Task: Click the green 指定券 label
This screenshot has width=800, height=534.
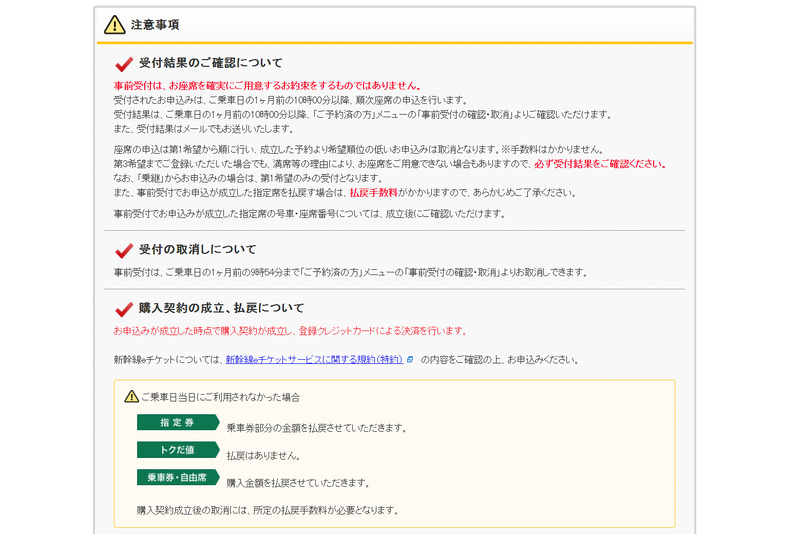Action: pos(178,422)
